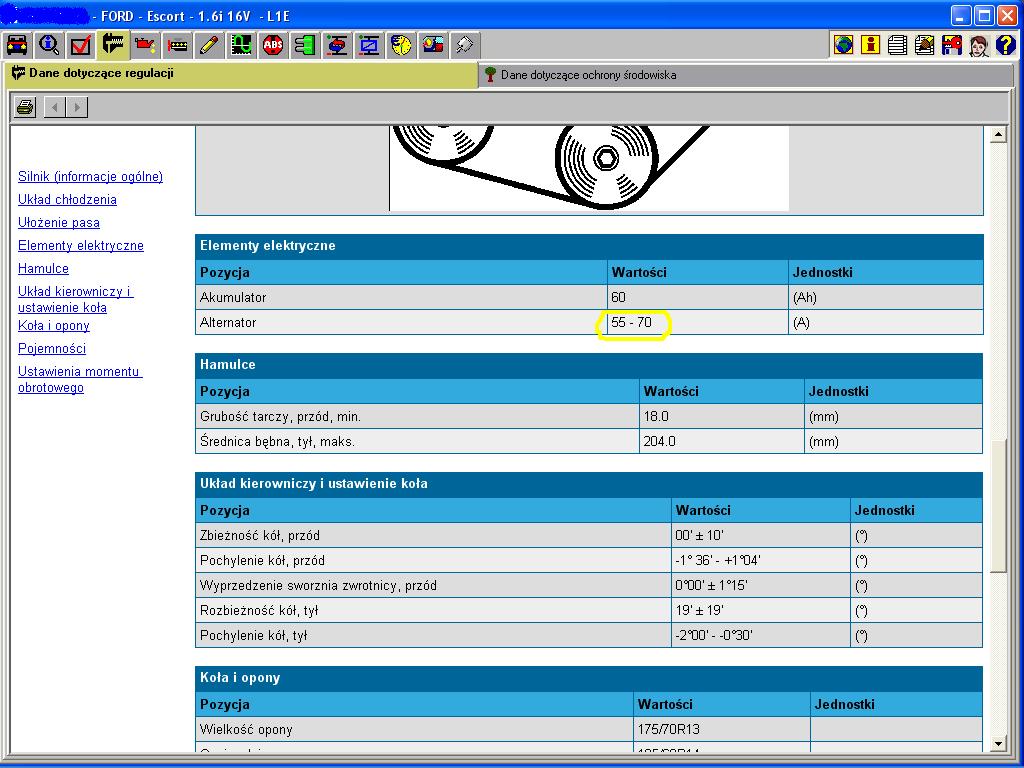
Task: Click the blue question mark help icon
Action: coord(1005,45)
